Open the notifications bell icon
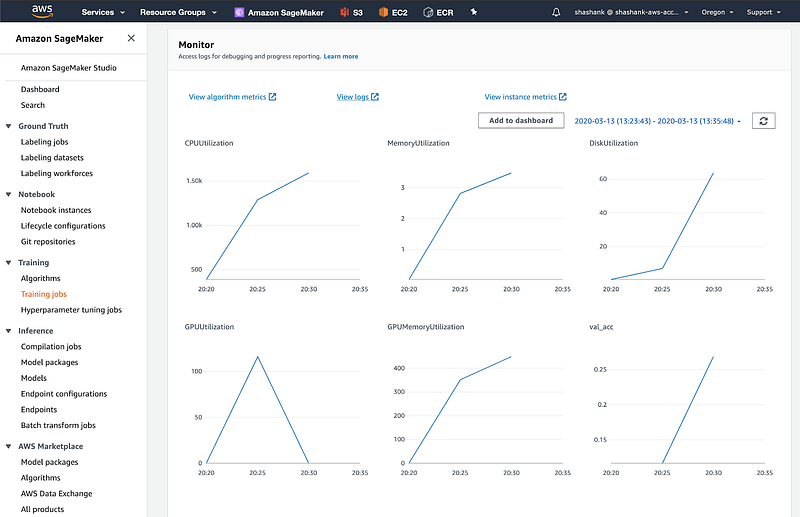The image size is (800, 517). point(556,13)
